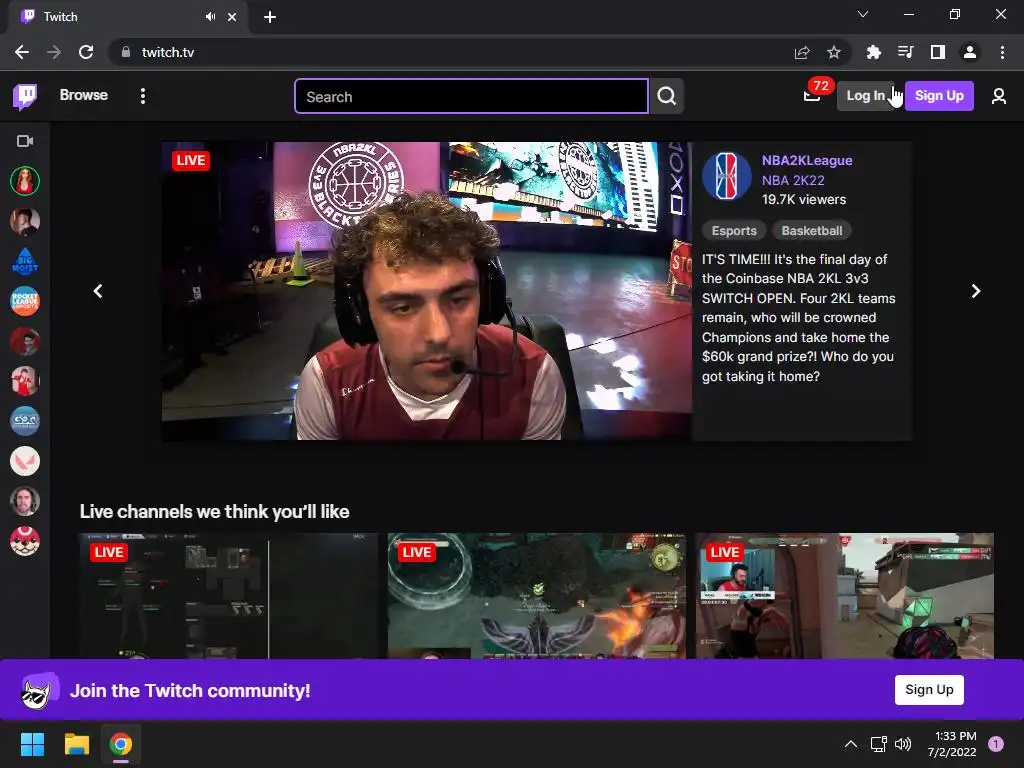Toggle the Chrome side panel icon
The width and height of the screenshot is (1024, 768).
tap(938, 52)
